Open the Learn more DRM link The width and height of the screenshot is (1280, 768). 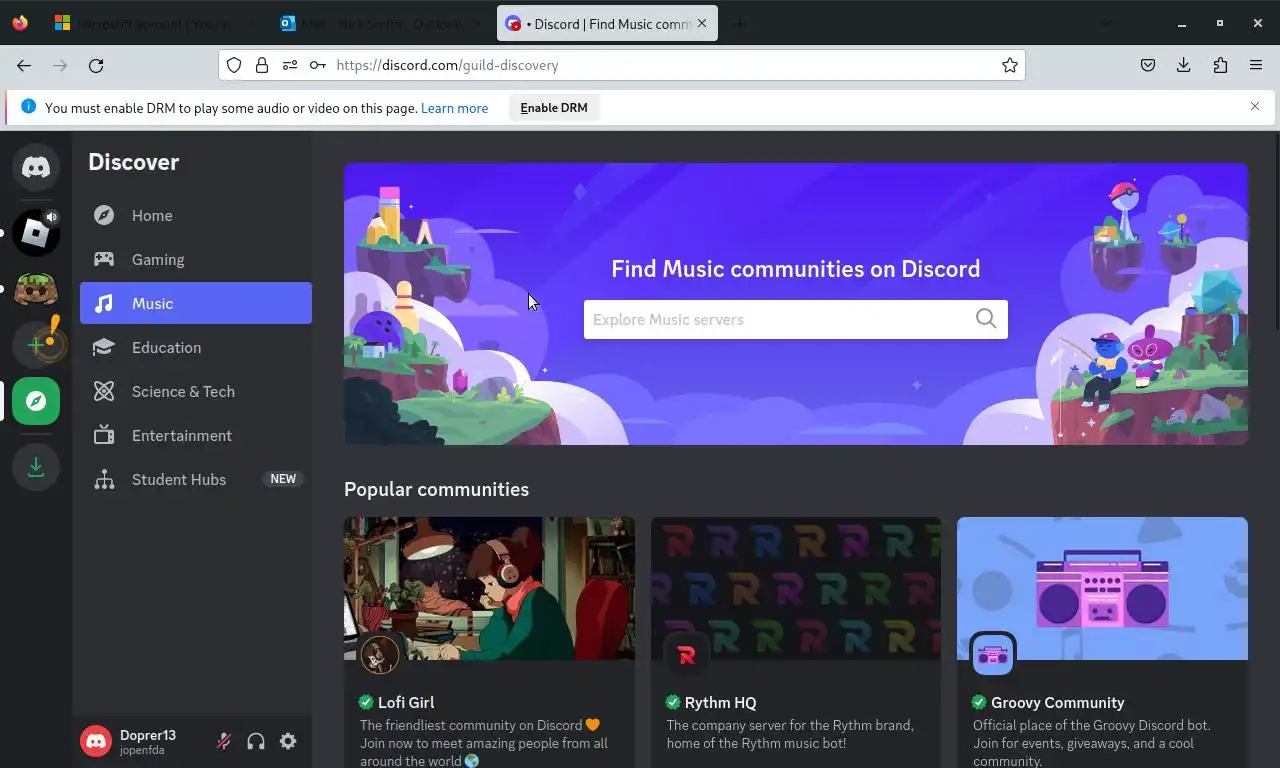coord(454,108)
